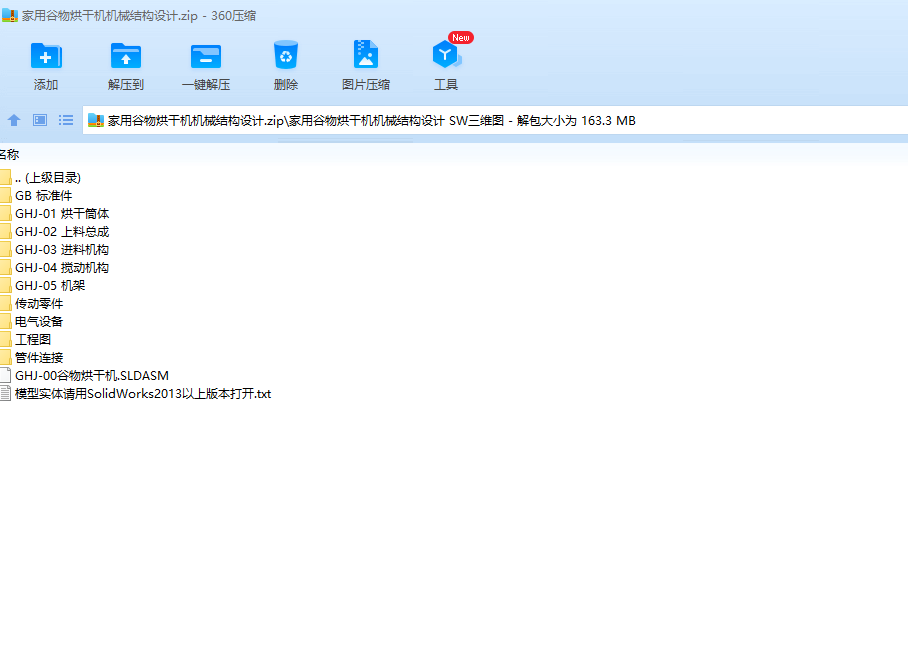
Task: Open the 图片压缩 (Image compress) tool
Action: point(365,54)
